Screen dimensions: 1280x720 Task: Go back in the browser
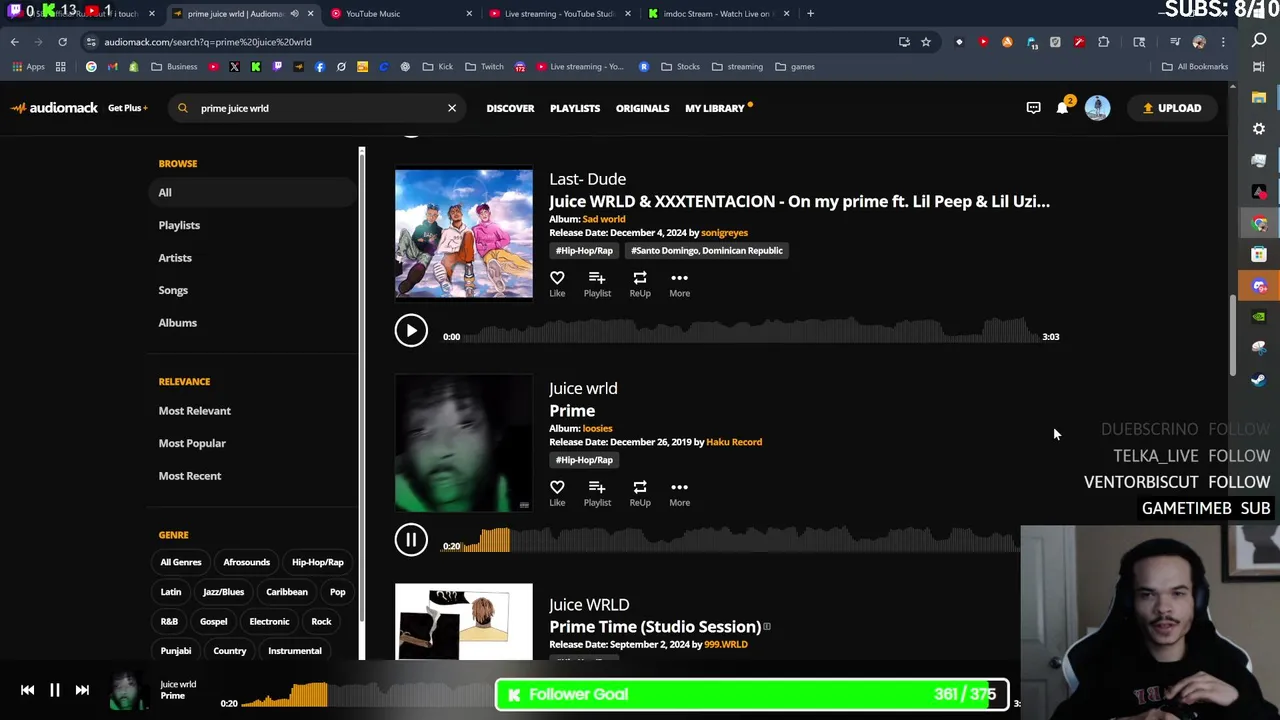14,42
